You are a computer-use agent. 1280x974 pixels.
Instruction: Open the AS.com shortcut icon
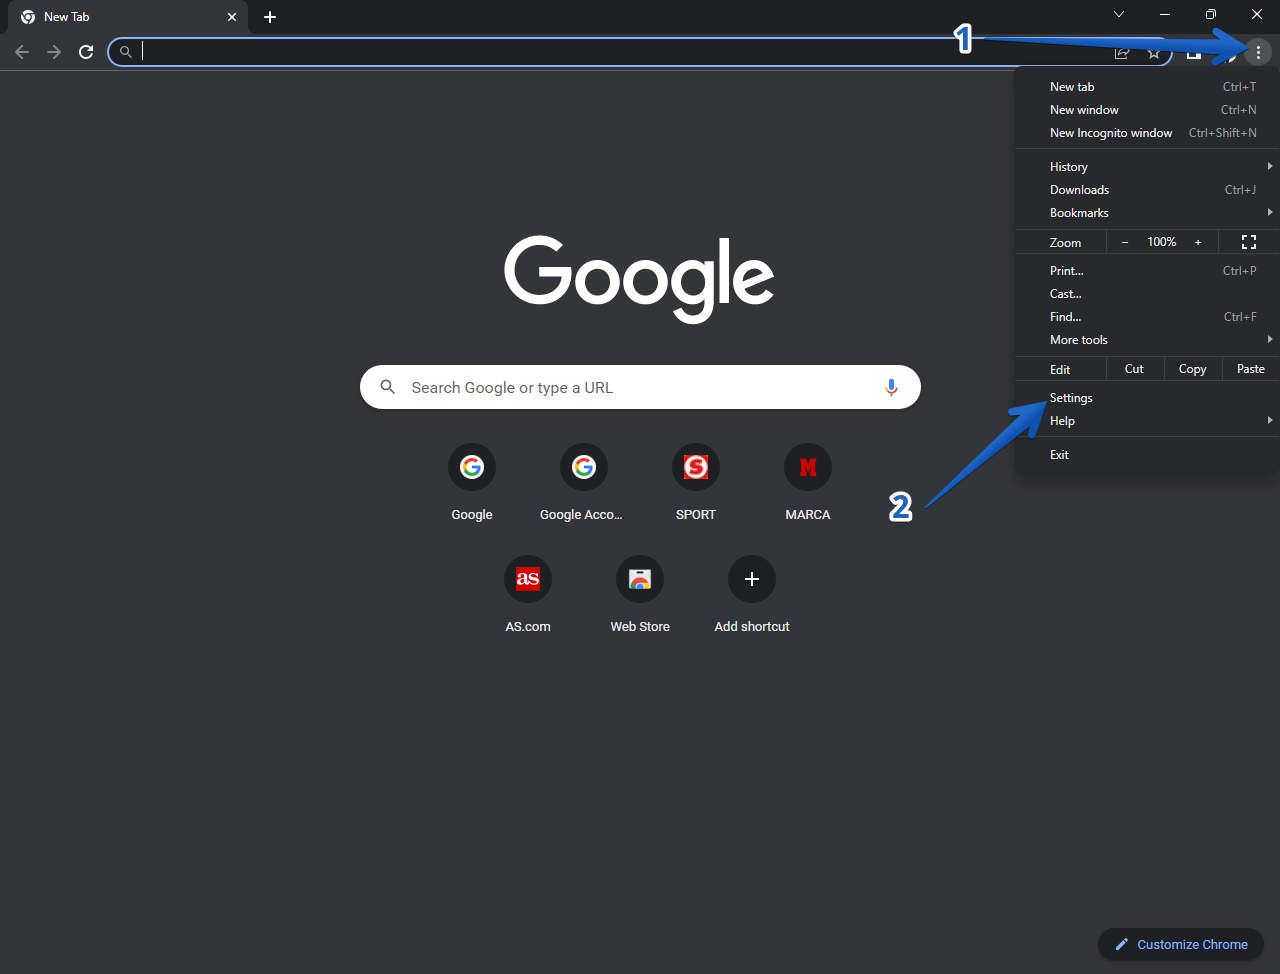click(528, 579)
